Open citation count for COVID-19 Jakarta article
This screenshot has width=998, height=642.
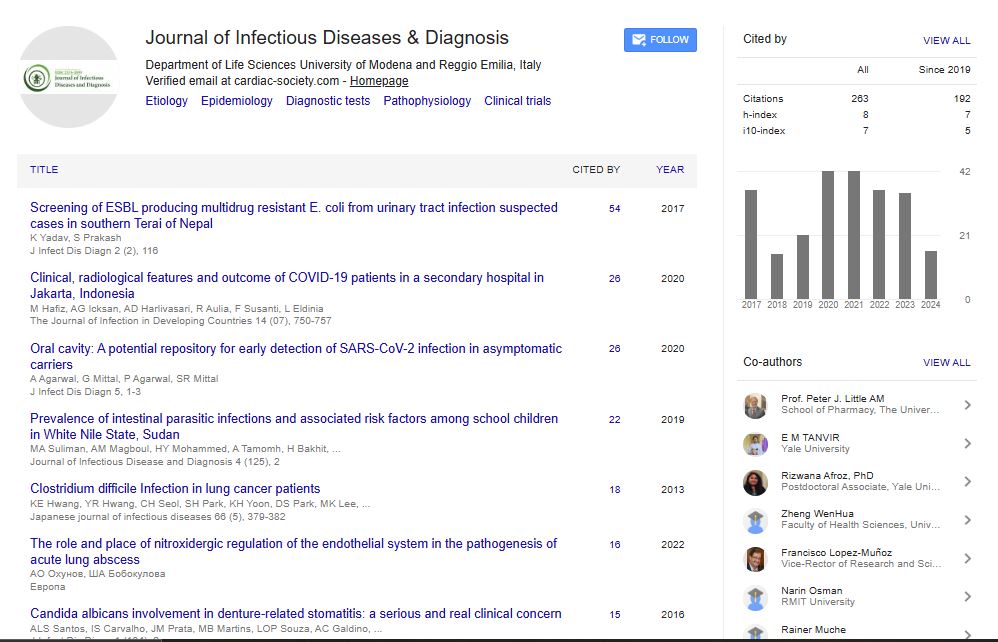pyautogui.click(x=614, y=278)
